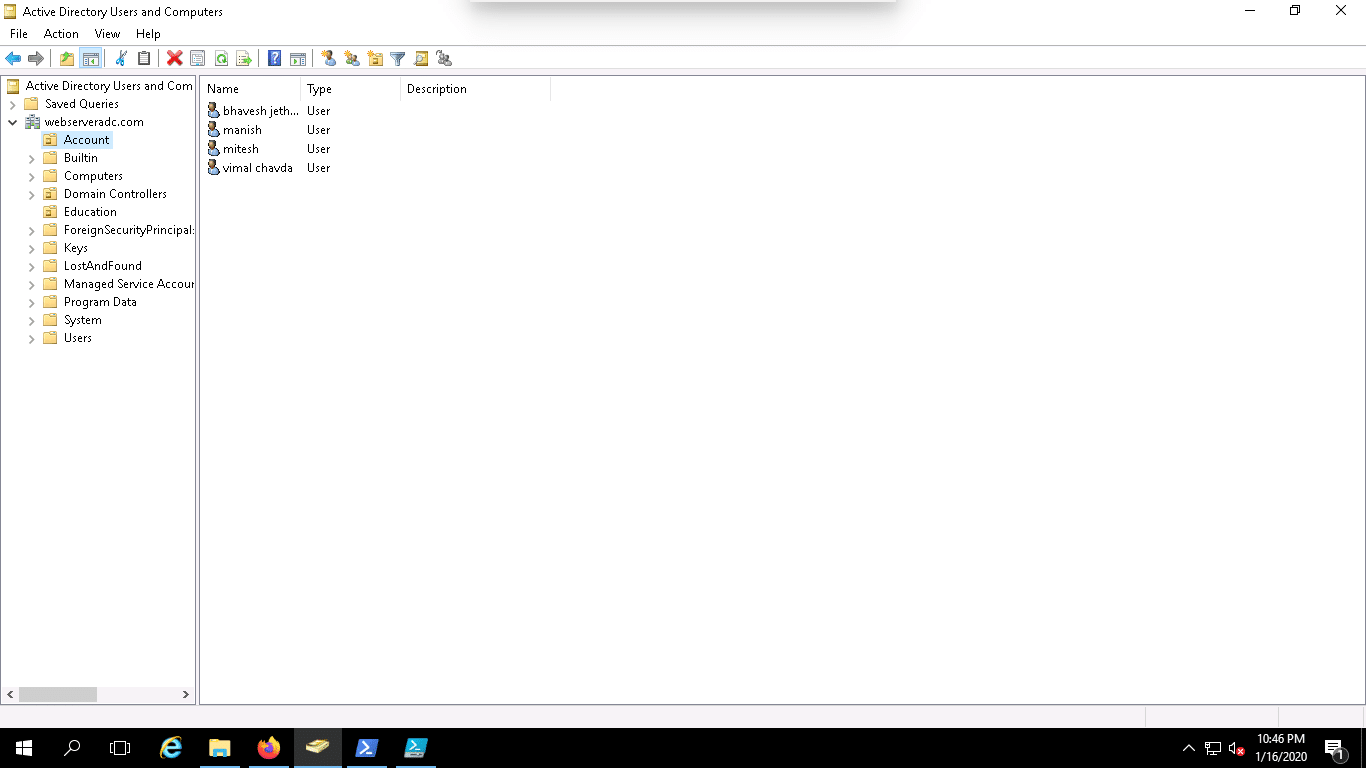The width and height of the screenshot is (1366, 768).
Task: Click the Back arrow in toolbar
Action: click(x=13, y=59)
